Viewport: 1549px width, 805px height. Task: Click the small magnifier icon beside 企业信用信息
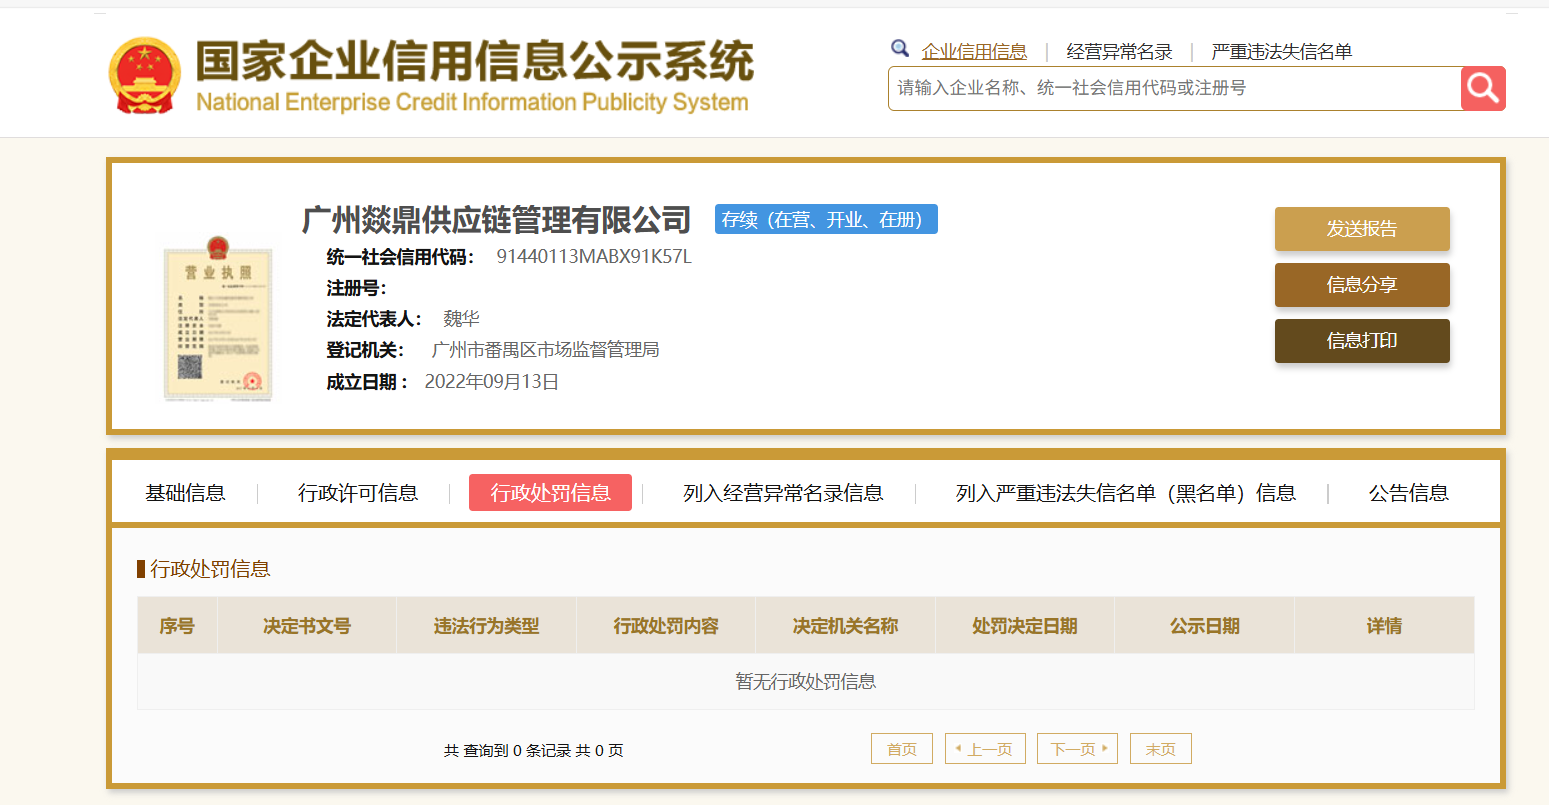900,48
